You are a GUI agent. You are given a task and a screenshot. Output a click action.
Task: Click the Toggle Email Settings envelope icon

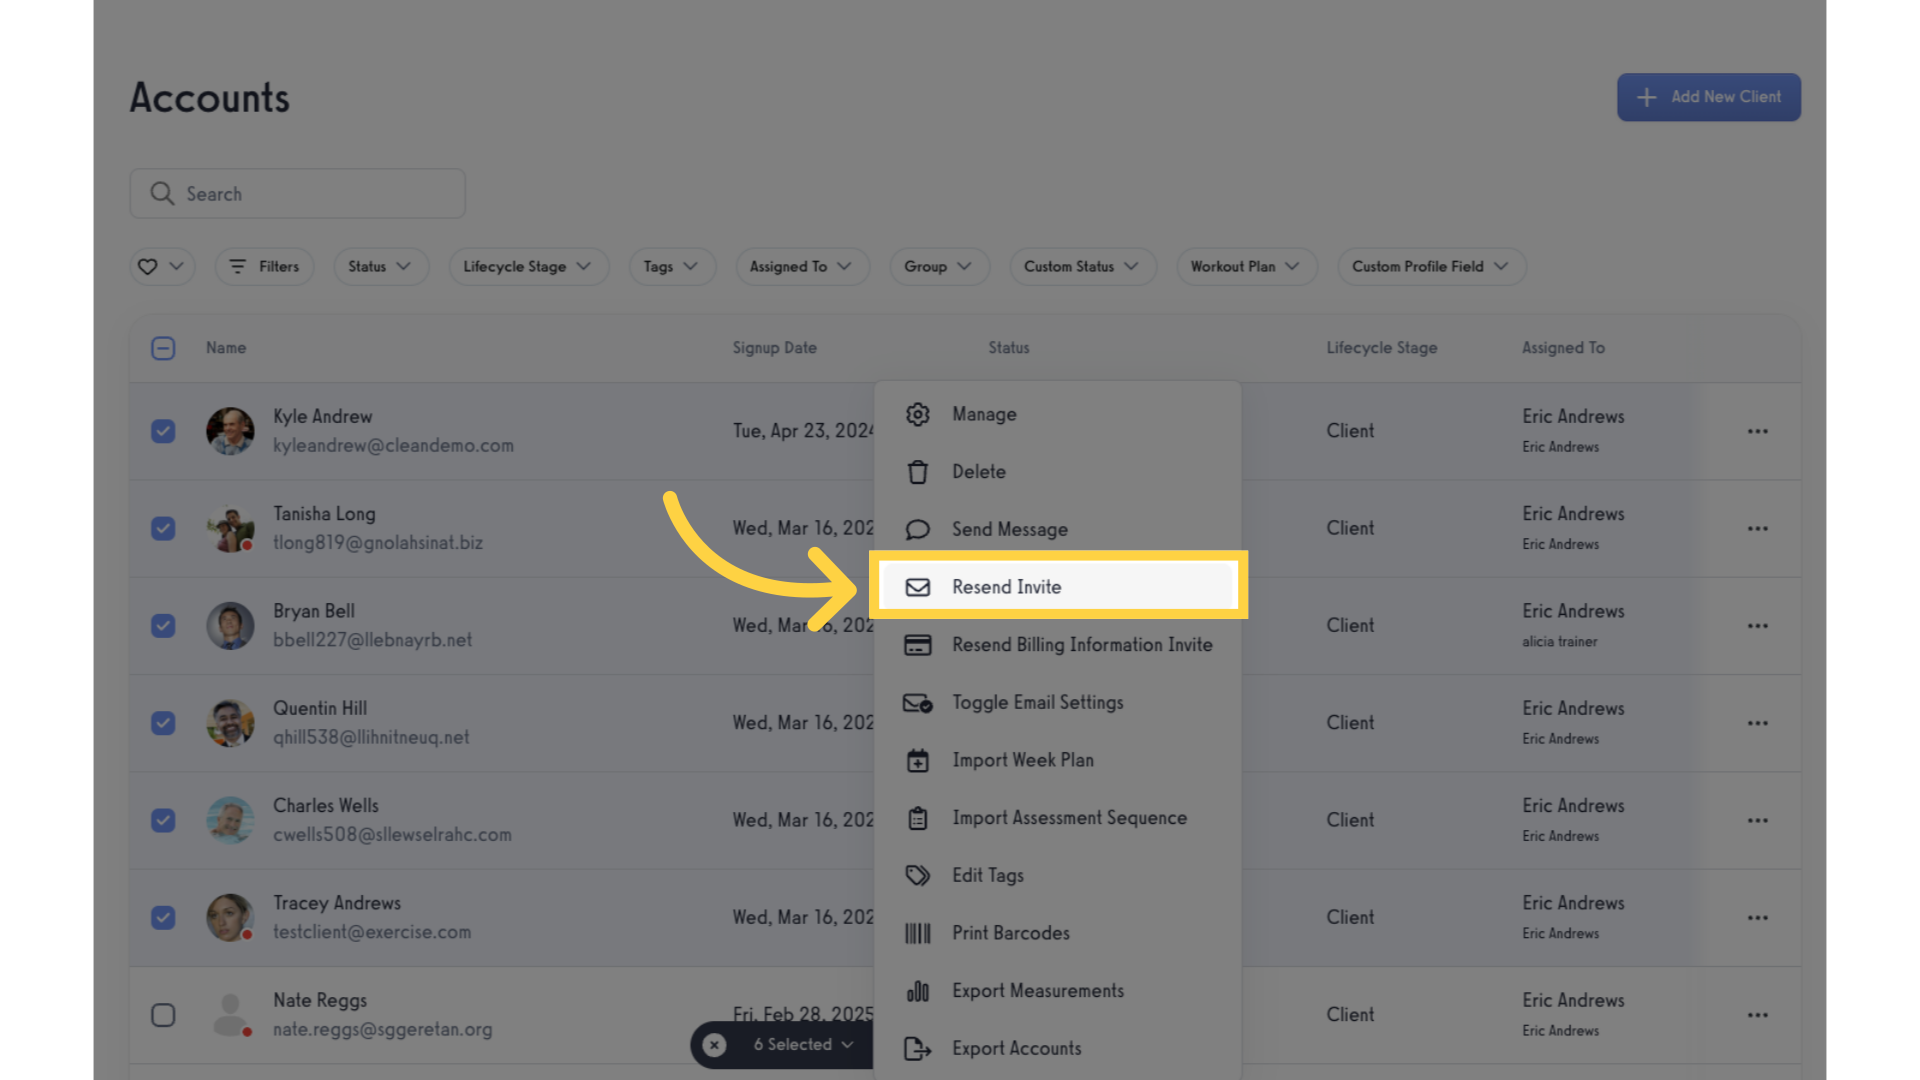pyautogui.click(x=917, y=703)
